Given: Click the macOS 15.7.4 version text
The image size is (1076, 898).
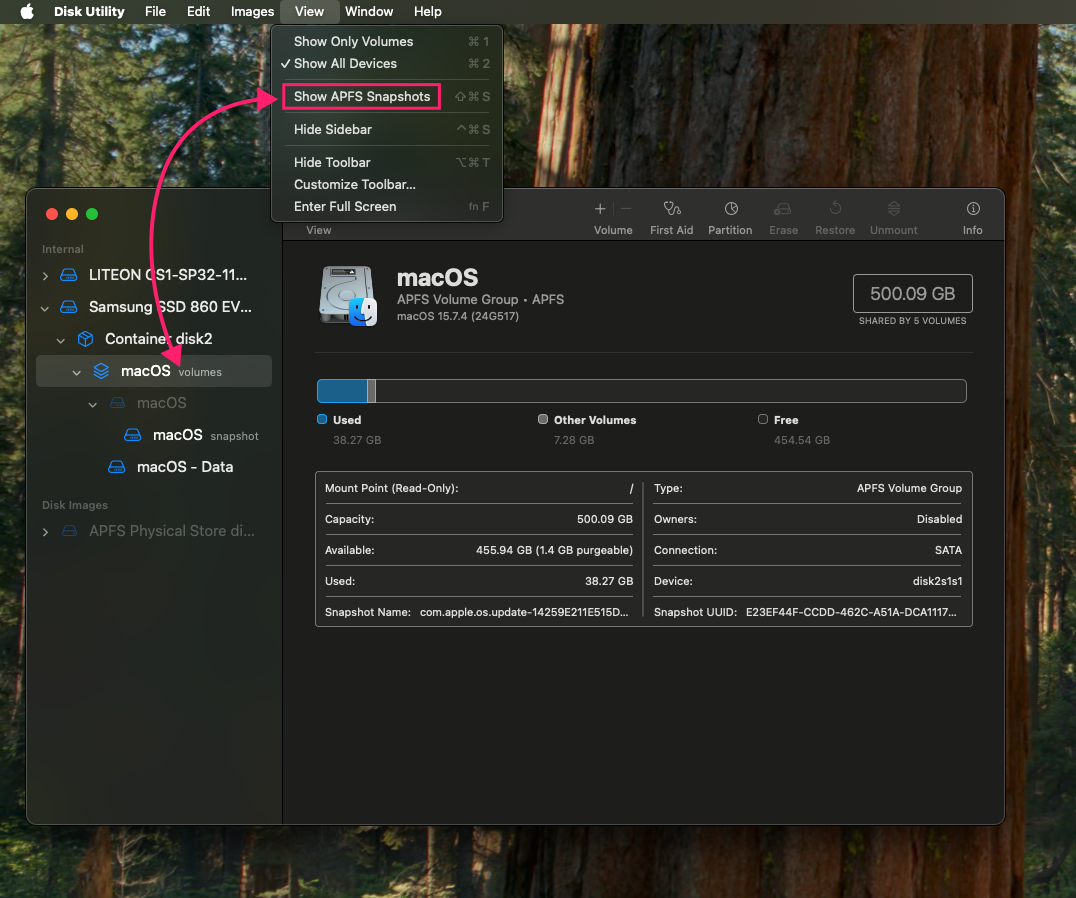Looking at the screenshot, I should [x=458, y=316].
